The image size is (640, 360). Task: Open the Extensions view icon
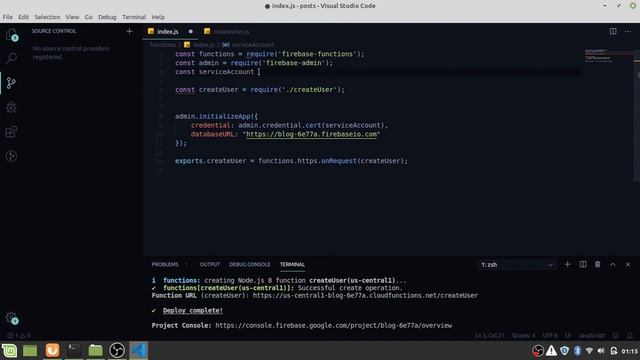point(11,132)
